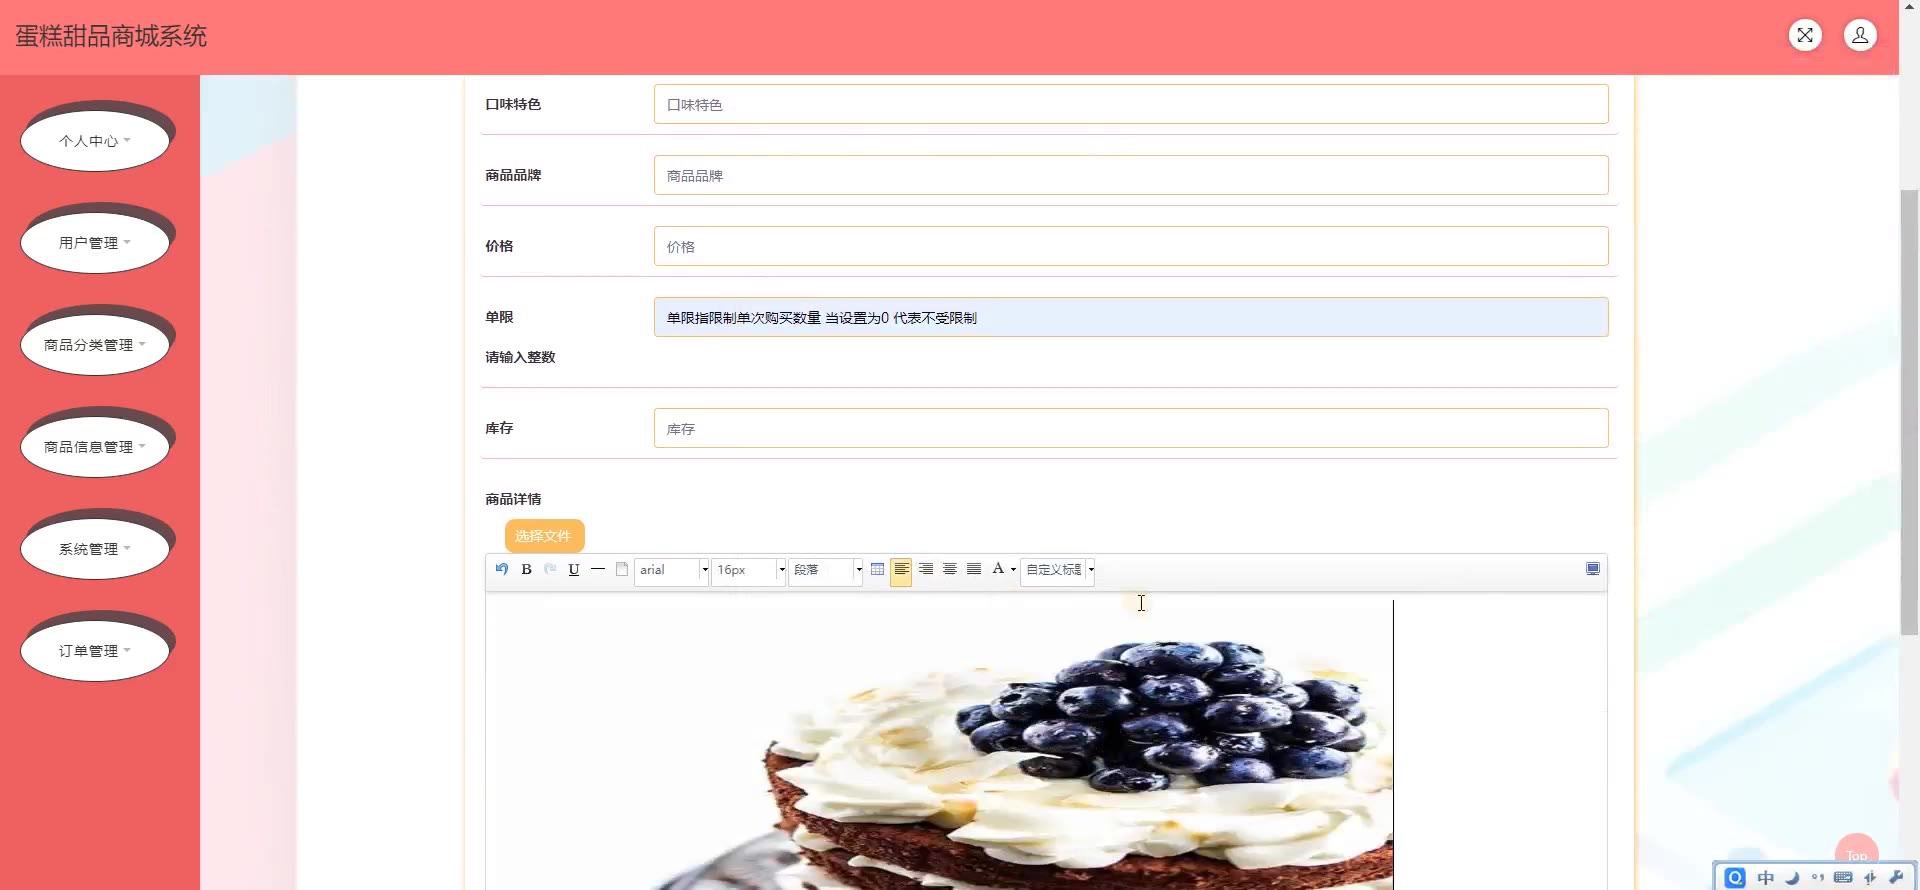The width and height of the screenshot is (1920, 890).
Task: Open the 段落 paragraph format dropdown
Action: tap(826, 570)
